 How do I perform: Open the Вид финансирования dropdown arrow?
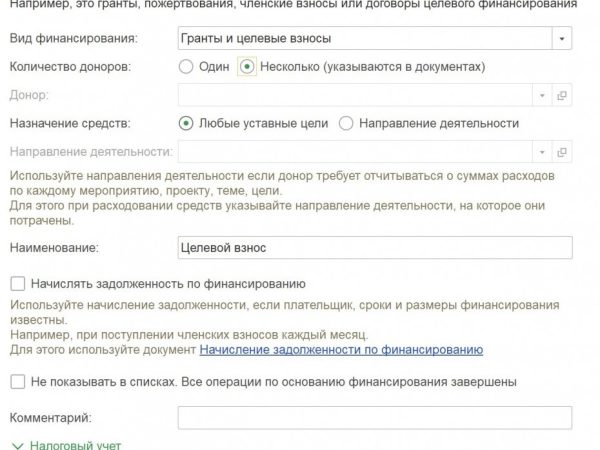click(x=562, y=39)
